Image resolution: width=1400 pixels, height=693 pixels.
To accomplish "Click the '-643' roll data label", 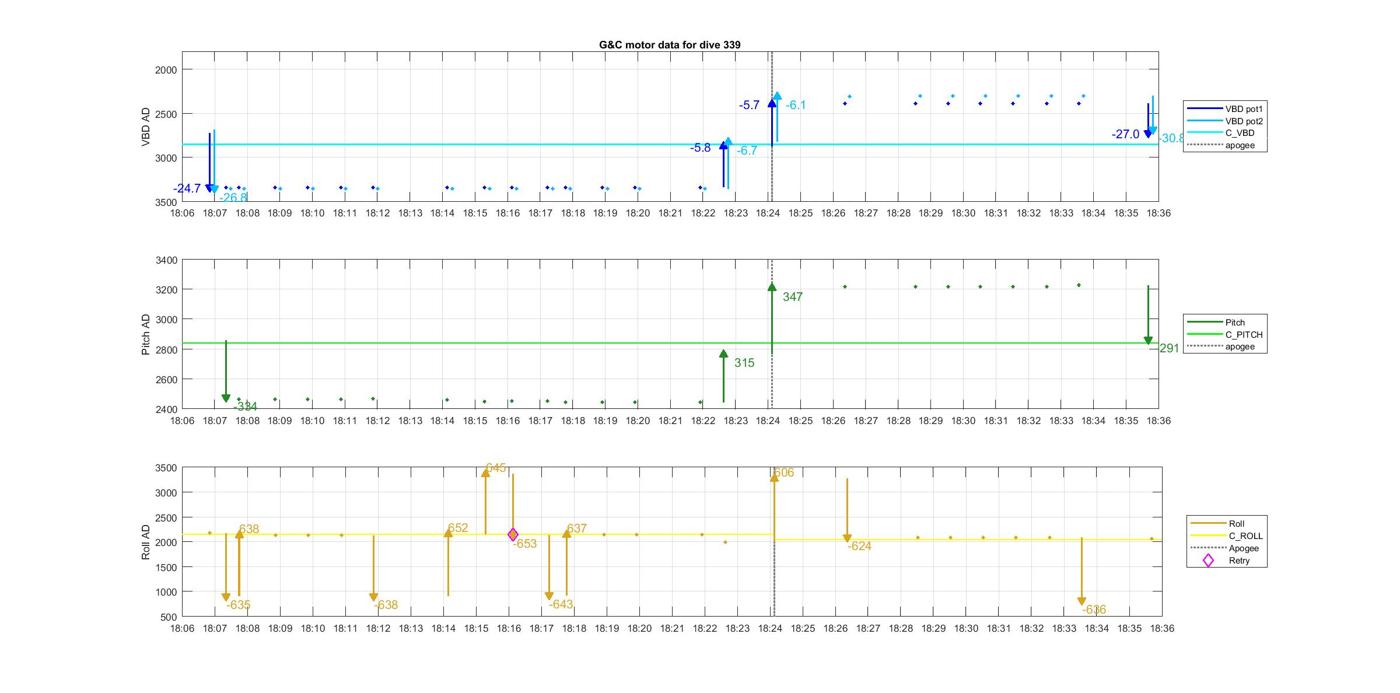I will pos(561,604).
